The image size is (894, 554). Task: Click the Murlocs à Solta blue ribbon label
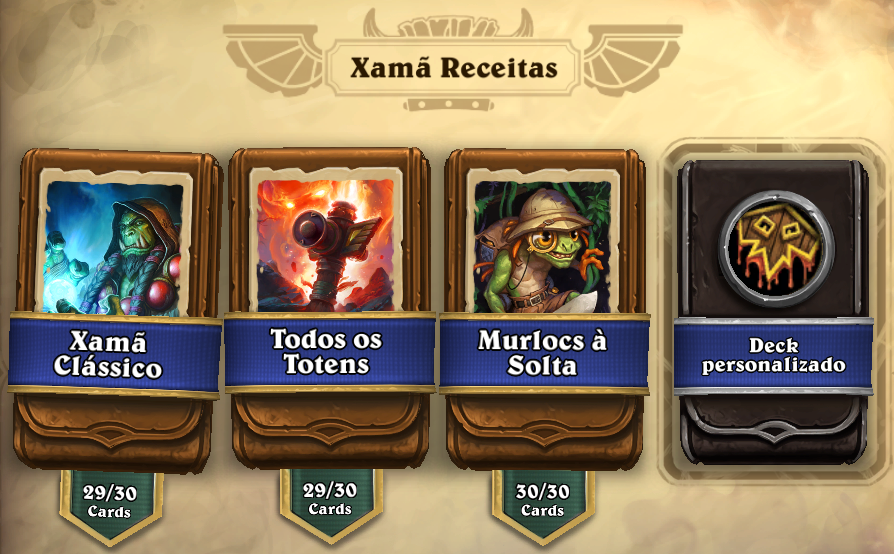pos(544,353)
